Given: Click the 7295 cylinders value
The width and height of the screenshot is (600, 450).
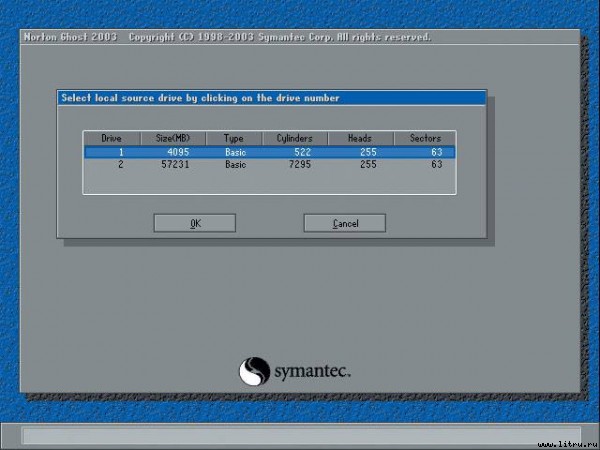Looking at the screenshot, I should (x=300, y=165).
